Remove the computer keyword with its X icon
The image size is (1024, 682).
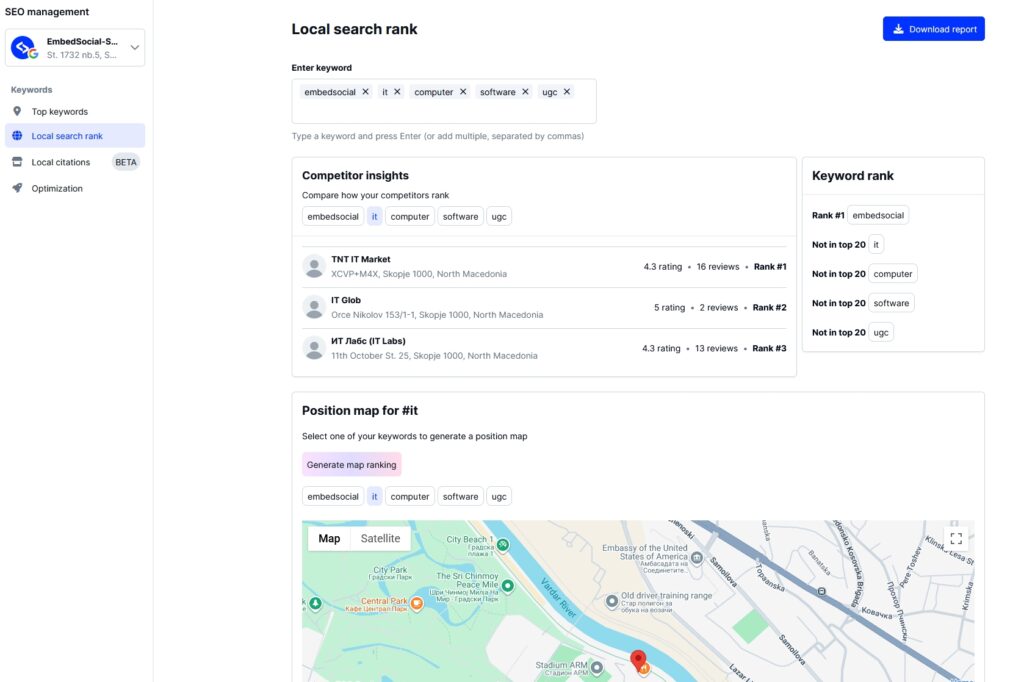[463, 92]
